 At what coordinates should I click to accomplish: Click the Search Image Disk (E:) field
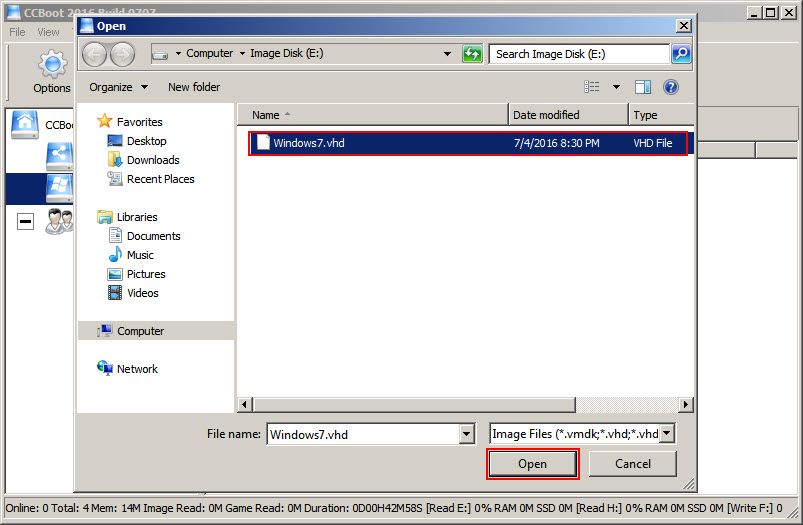[x=580, y=54]
